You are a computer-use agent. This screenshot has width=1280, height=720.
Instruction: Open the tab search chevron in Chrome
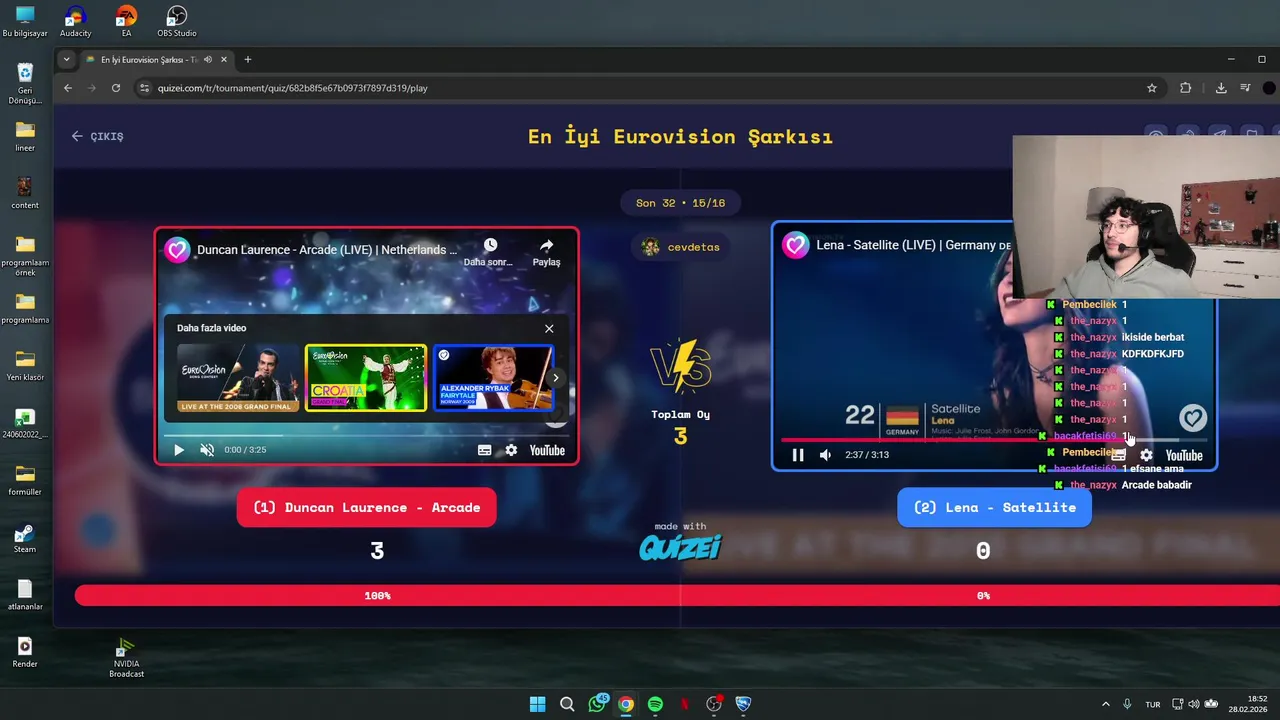pos(67,60)
